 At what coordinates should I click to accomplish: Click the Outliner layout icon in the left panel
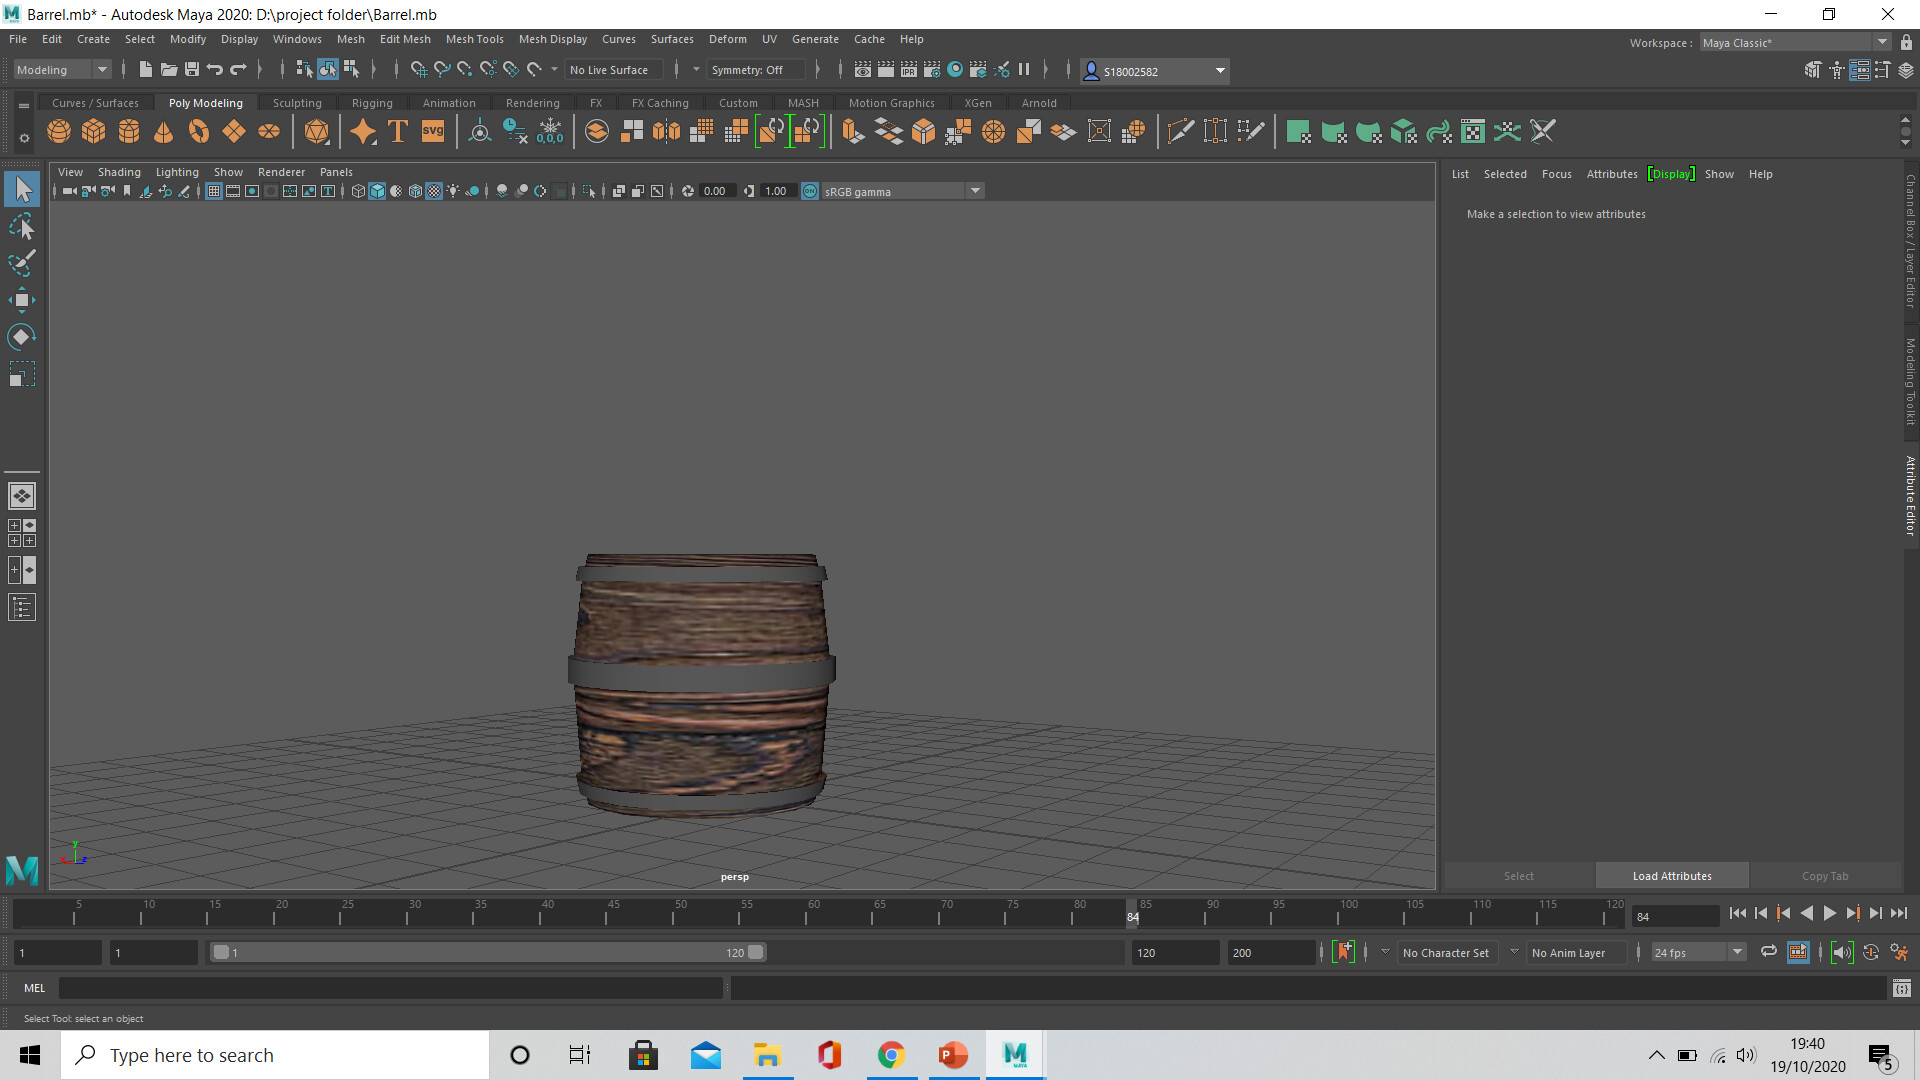pyautogui.click(x=22, y=607)
